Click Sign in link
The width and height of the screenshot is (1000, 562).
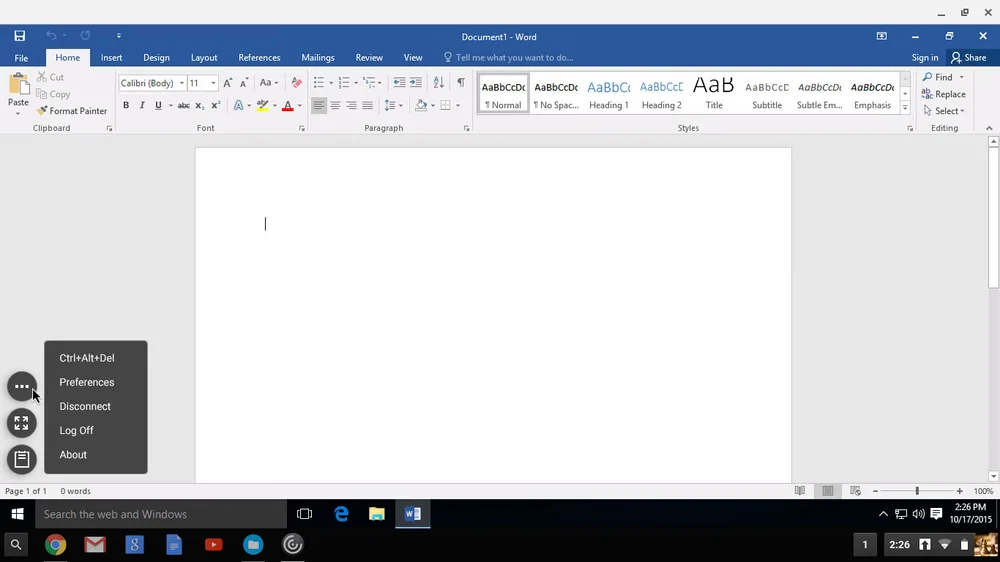(925, 57)
